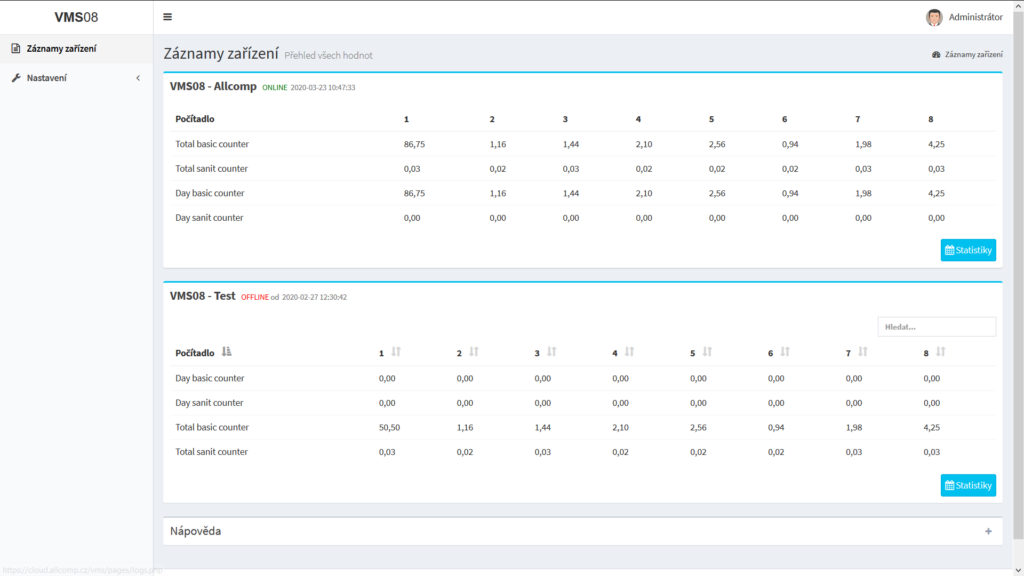Focus the Hledat search field
The image size is (1024, 576).
tap(936, 327)
